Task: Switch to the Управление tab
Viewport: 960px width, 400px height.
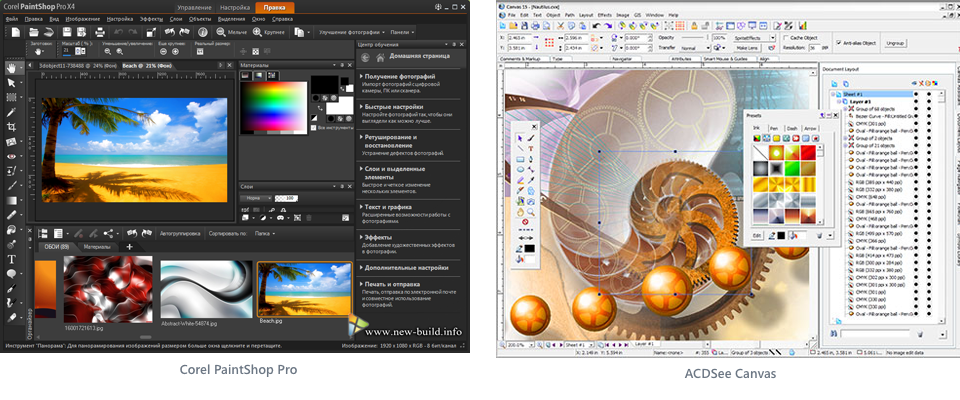Action: tap(193, 7)
